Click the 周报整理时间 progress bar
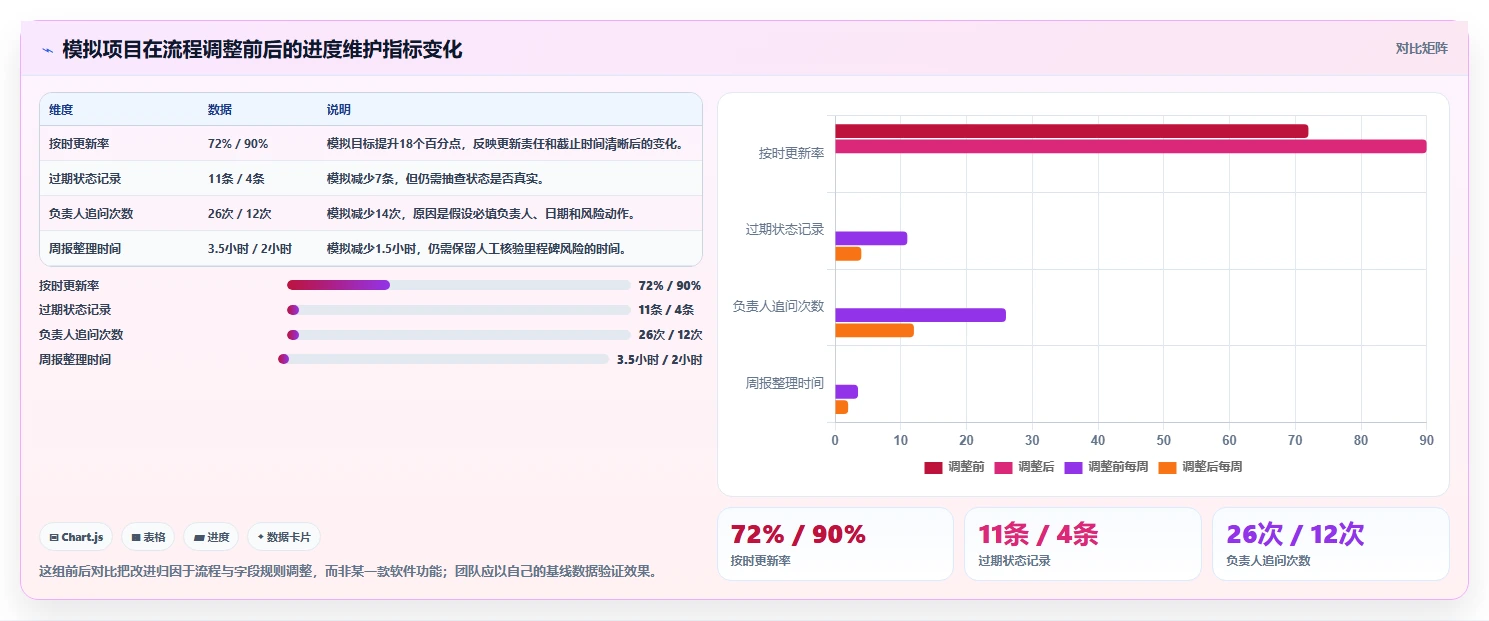This screenshot has height=621, width=1489. tap(443, 359)
